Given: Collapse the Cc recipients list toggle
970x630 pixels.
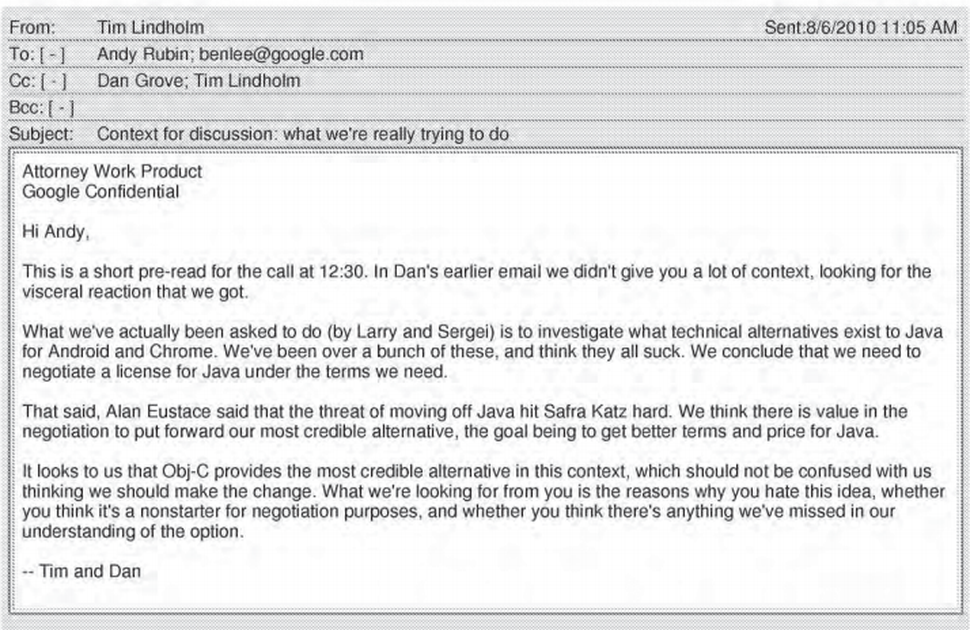Looking at the screenshot, I should [x=54, y=81].
